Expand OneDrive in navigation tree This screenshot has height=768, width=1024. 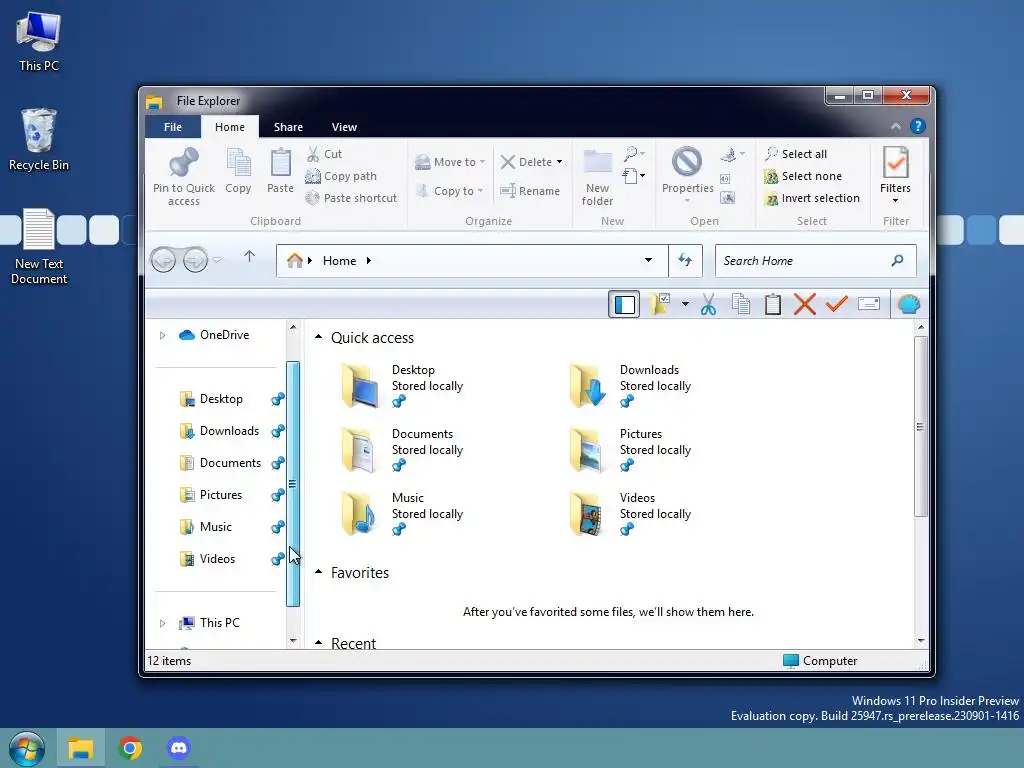[162, 335]
